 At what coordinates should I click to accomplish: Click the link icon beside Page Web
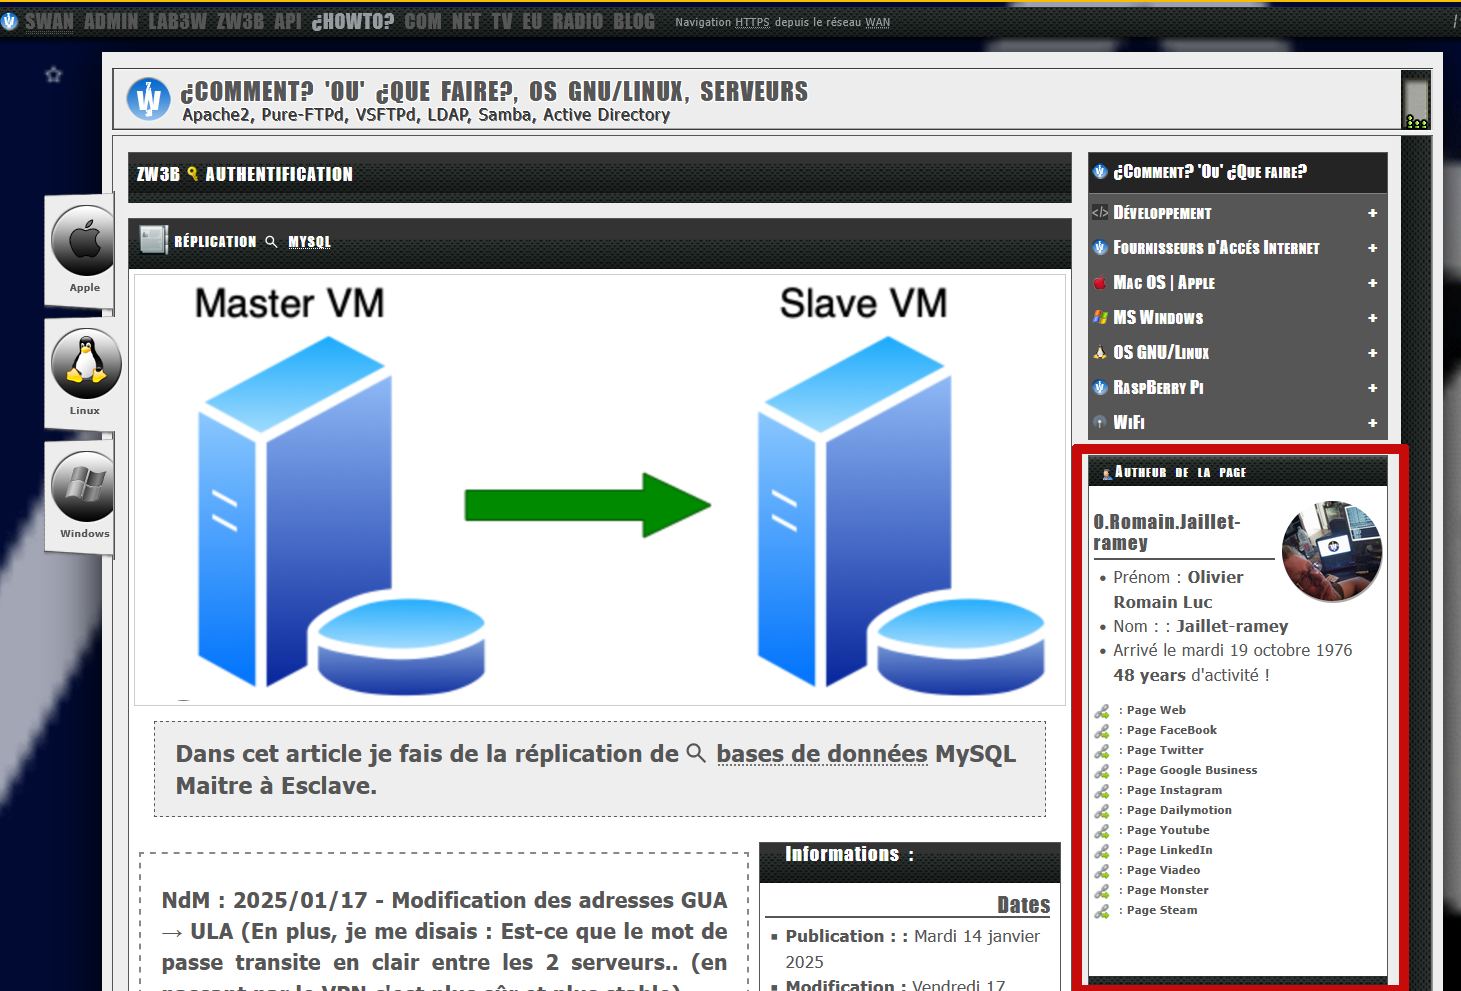click(1102, 711)
